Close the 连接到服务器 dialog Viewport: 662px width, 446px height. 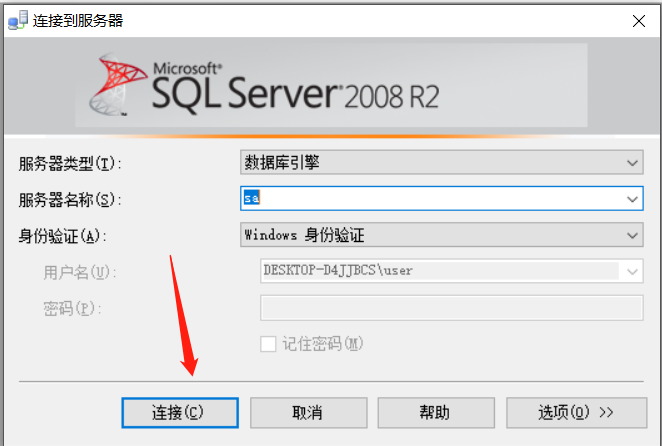(x=638, y=21)
